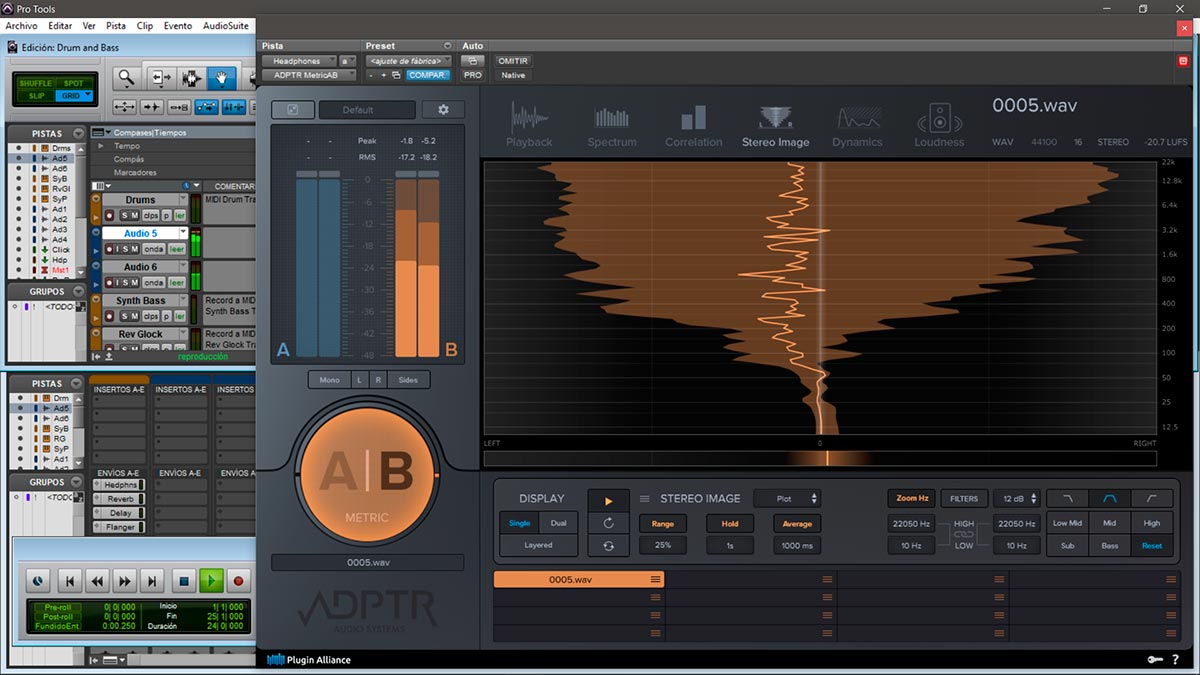Click the red target button in plugin header

click(x=1183, y=61)
